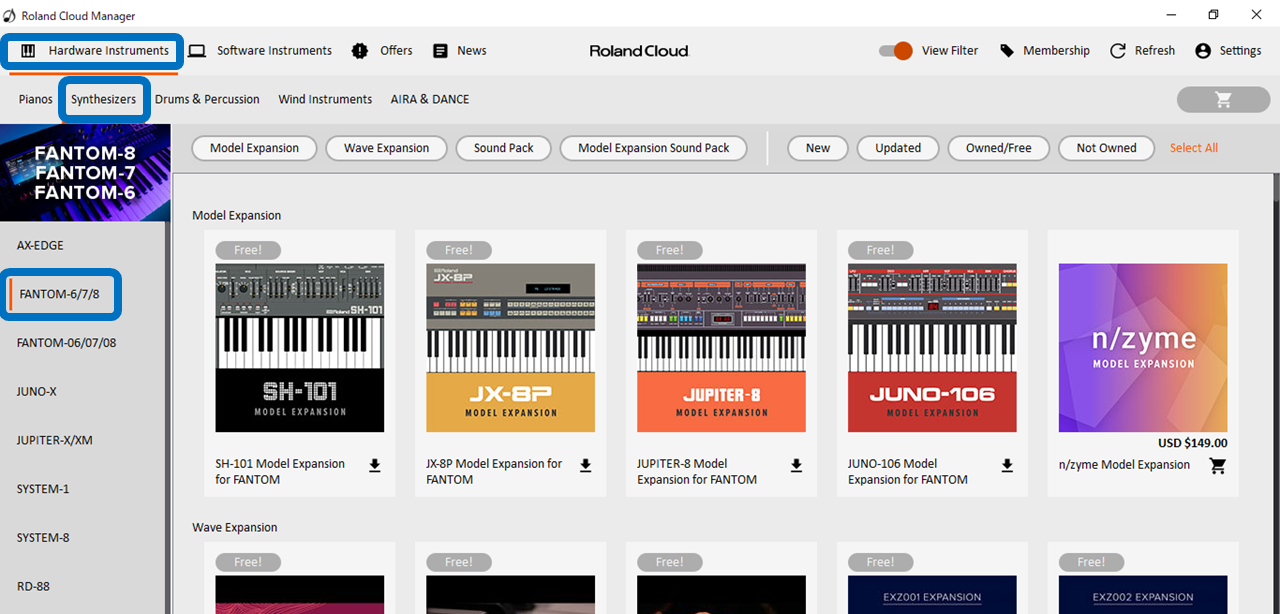The height and width of the screenshot is (614, 1280).
Task: Add n/zyme Model Expansion to cart
Action: pos(1217,466)
